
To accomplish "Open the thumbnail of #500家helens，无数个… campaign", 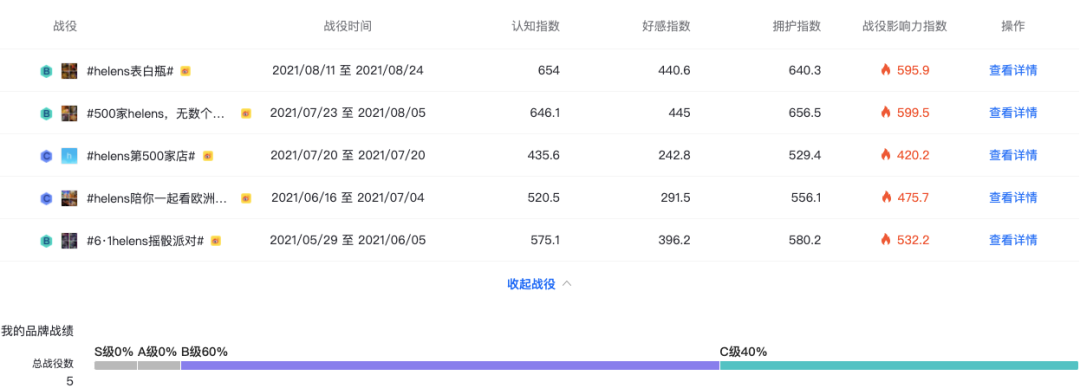I will (x=69, y=113).
